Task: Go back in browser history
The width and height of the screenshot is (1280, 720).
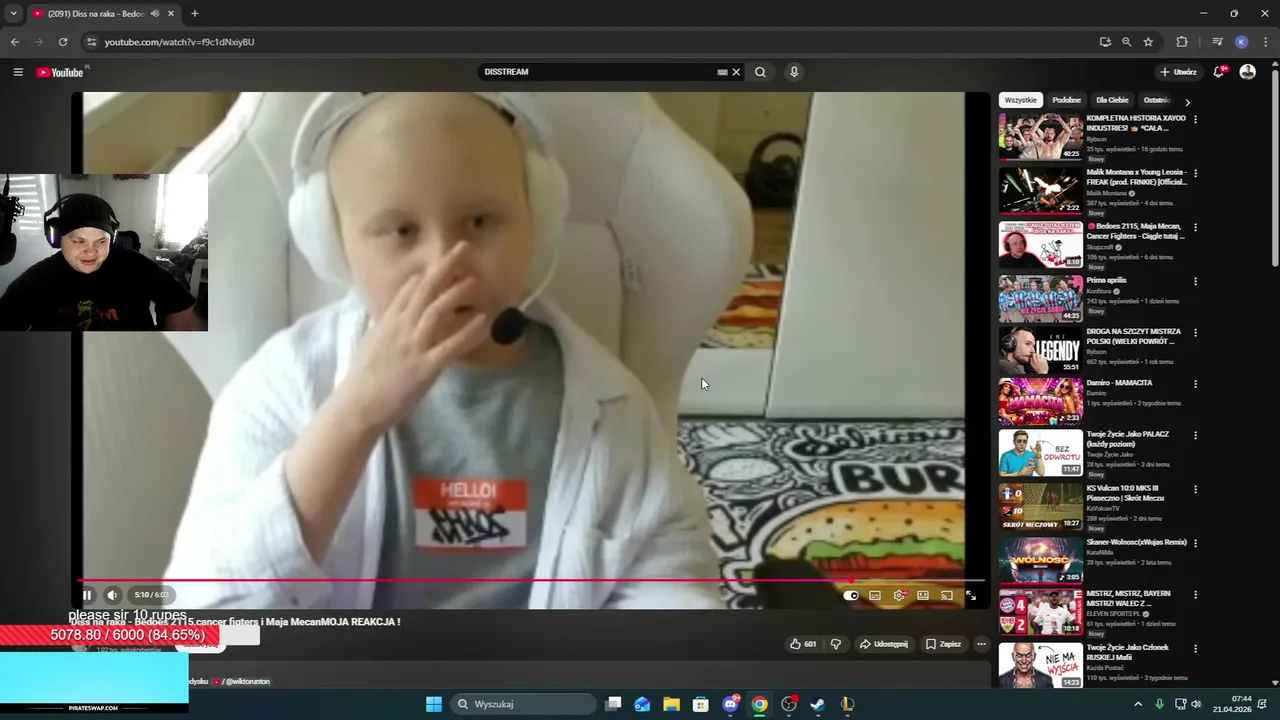Action: [x=15, y=42]
